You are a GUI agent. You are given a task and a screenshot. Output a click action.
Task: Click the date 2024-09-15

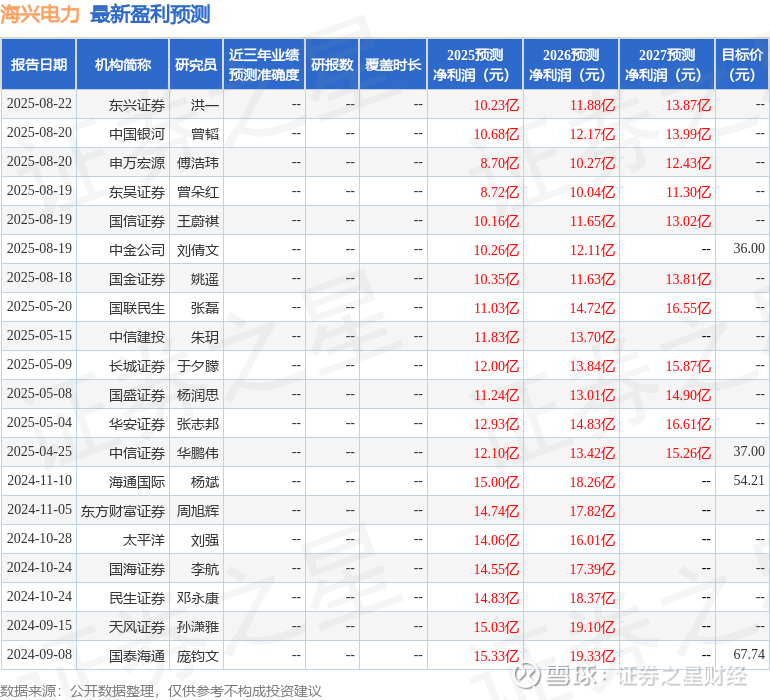(39, 625)
